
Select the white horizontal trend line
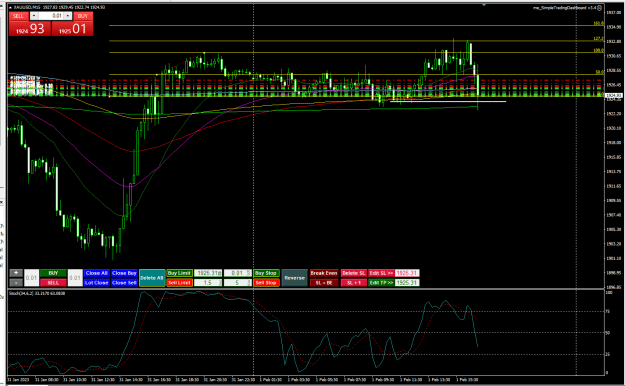point(448,101)
